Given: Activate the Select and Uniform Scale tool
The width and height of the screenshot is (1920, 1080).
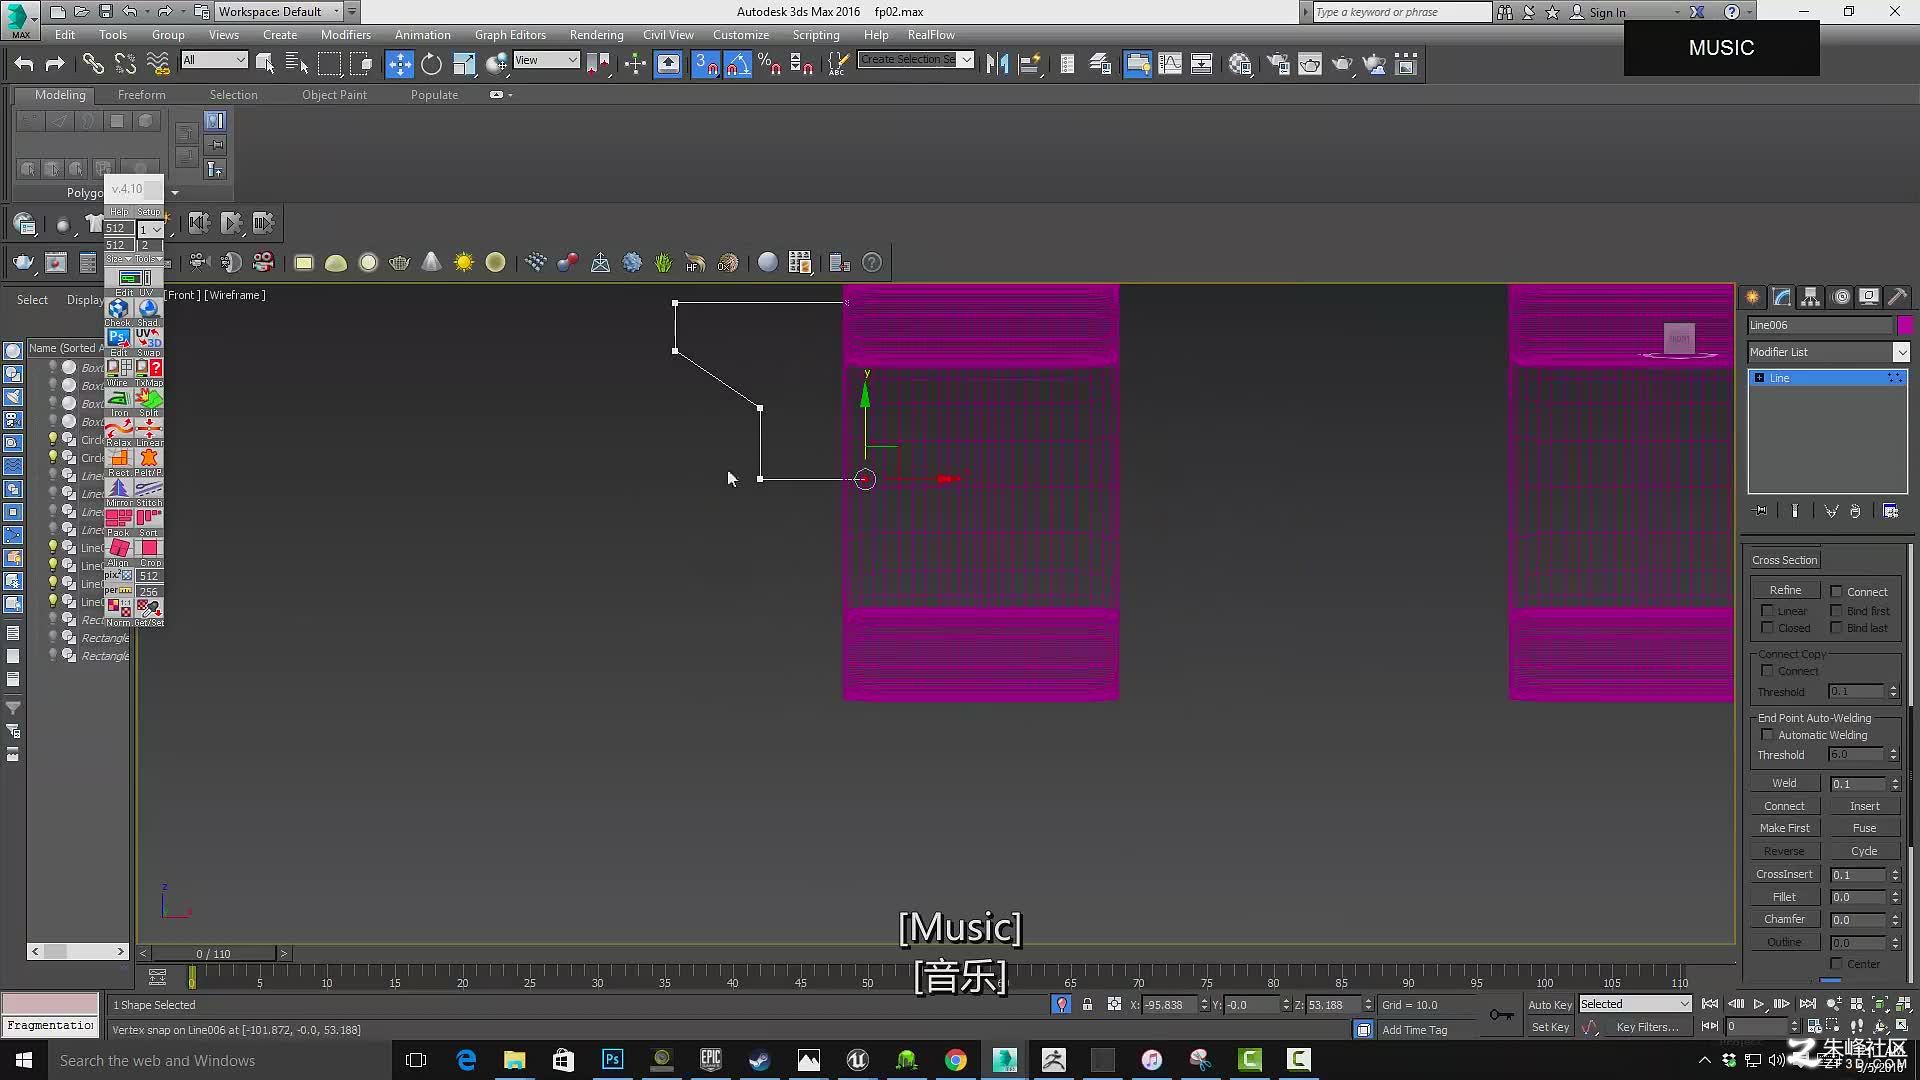Looking at the screenshot, I should pos(464,64).
